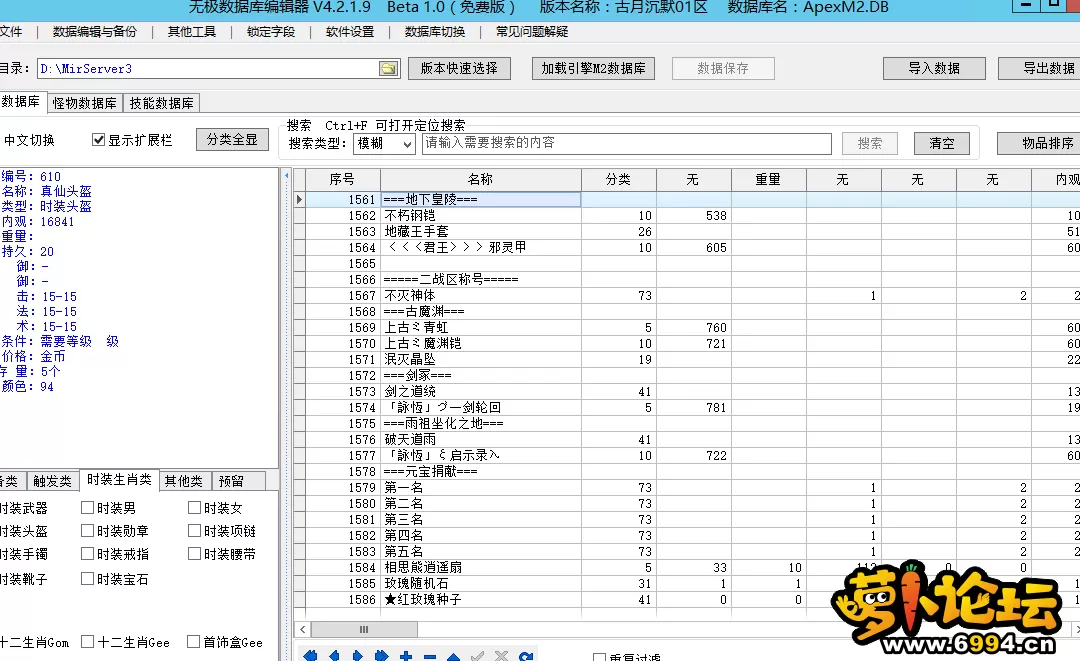Viewport: 1080px width, 661px height.
Task: Click the 中文切换 label
Action: coord(29,140)
